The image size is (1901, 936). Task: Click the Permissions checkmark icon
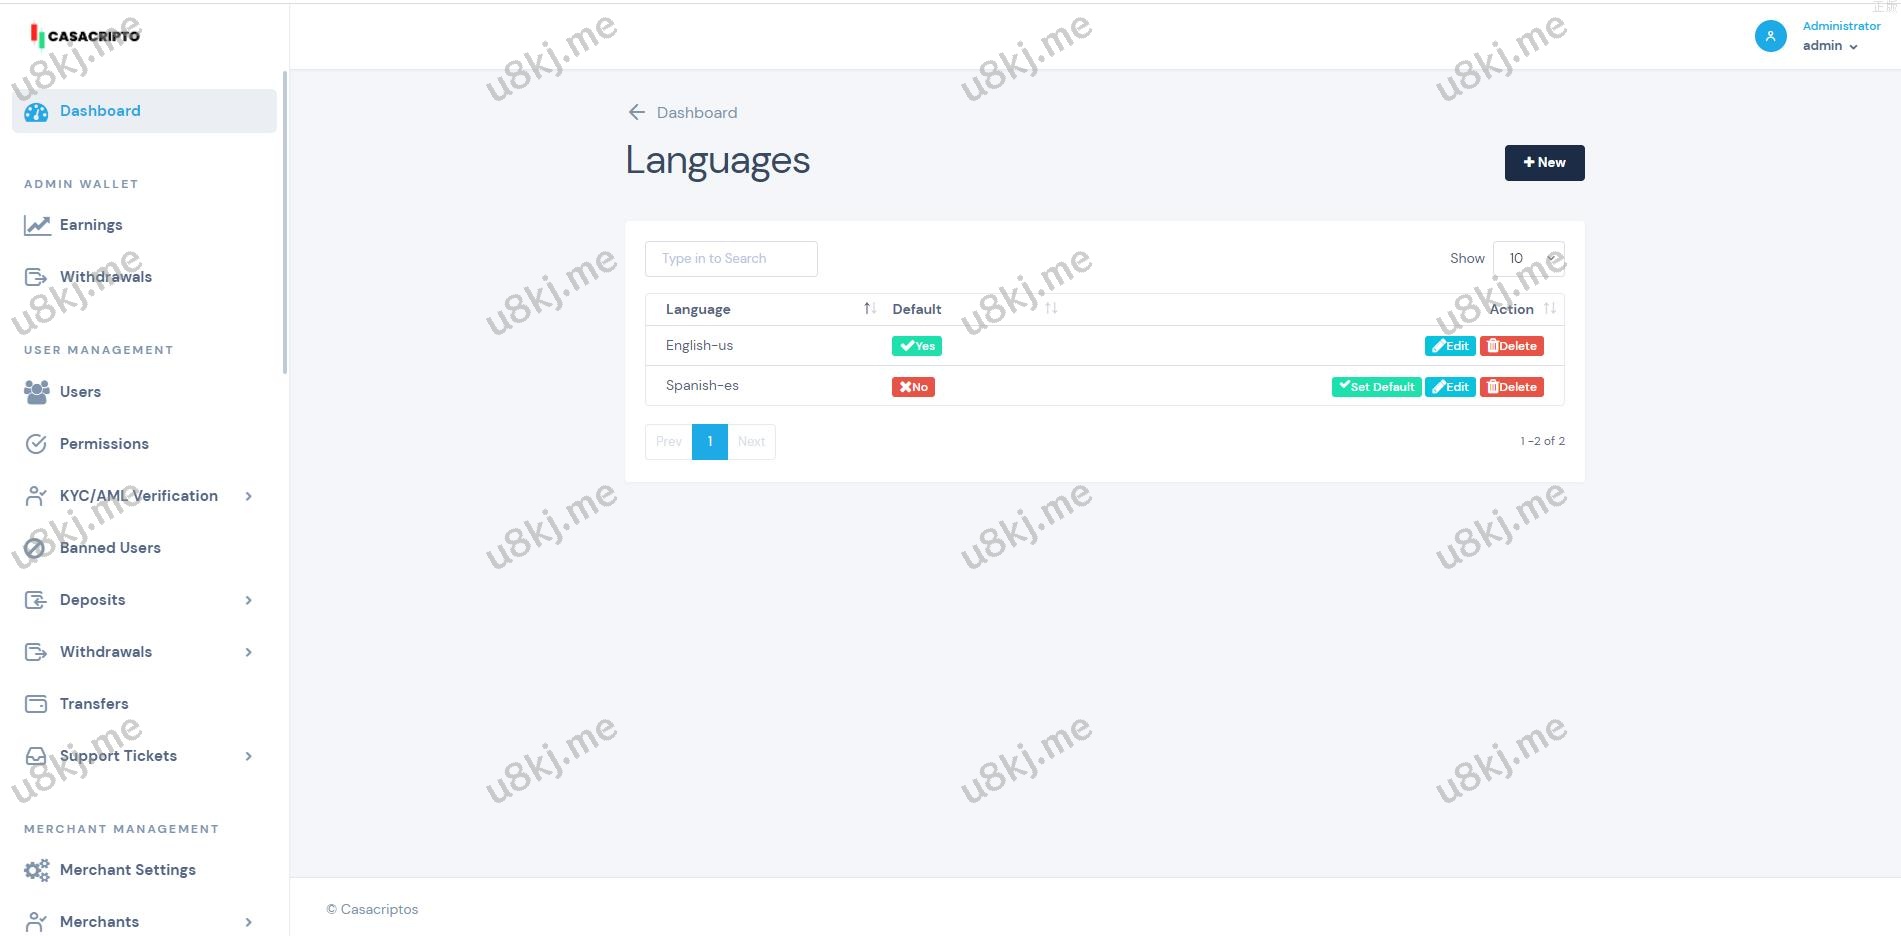[x=36, y=444]
